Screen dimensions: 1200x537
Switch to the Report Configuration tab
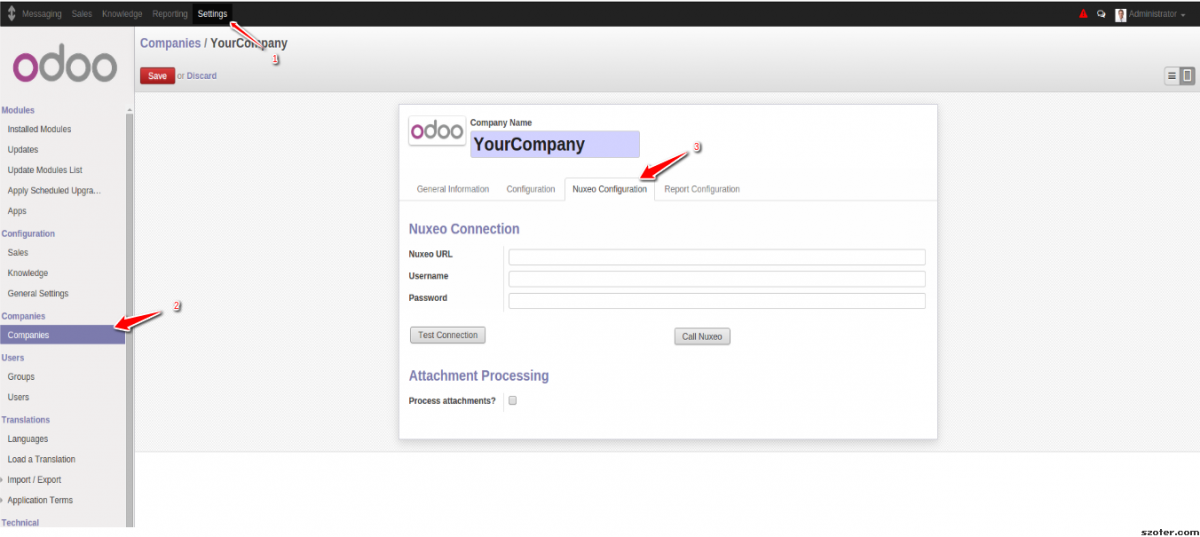pyautogui.click(x=702, y=189)
